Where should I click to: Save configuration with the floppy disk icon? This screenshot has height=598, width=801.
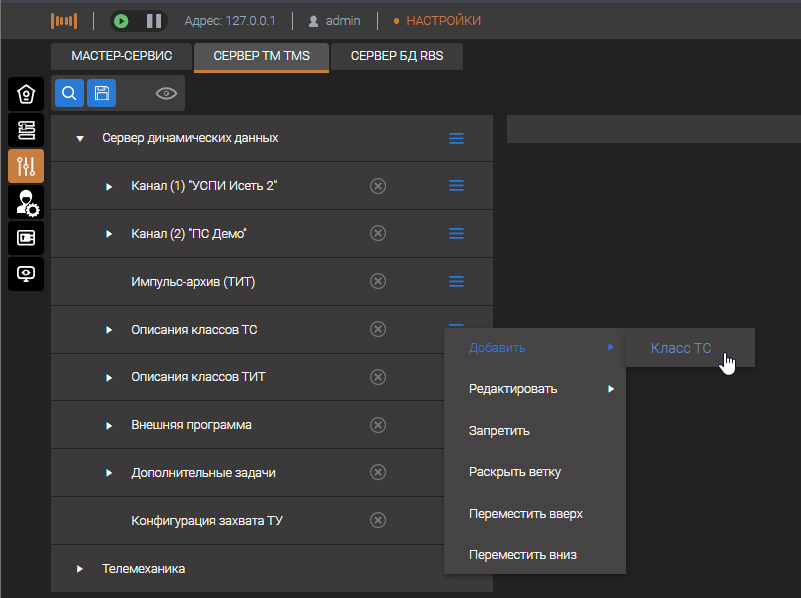point(101,93)
